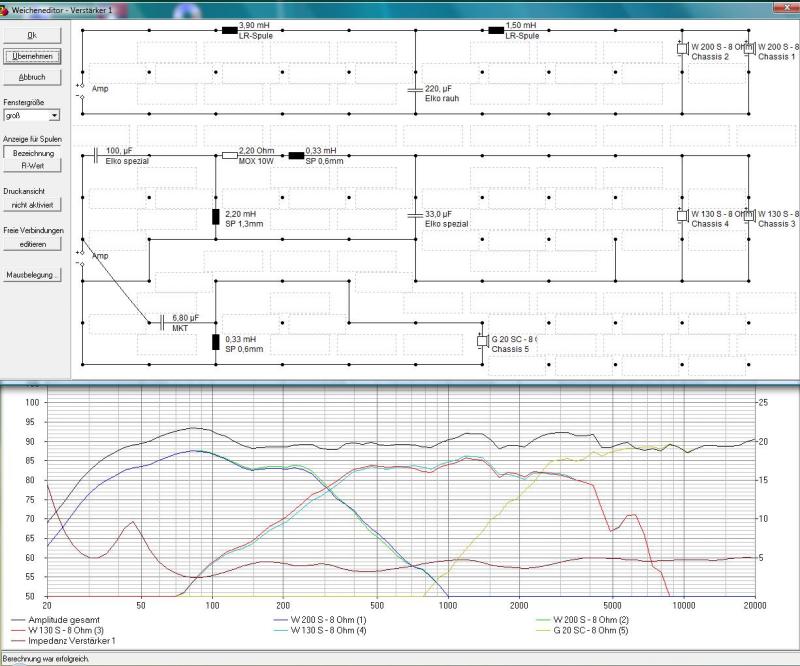
Task: Confirm the dialog with the Ok button
Action: 32,35
